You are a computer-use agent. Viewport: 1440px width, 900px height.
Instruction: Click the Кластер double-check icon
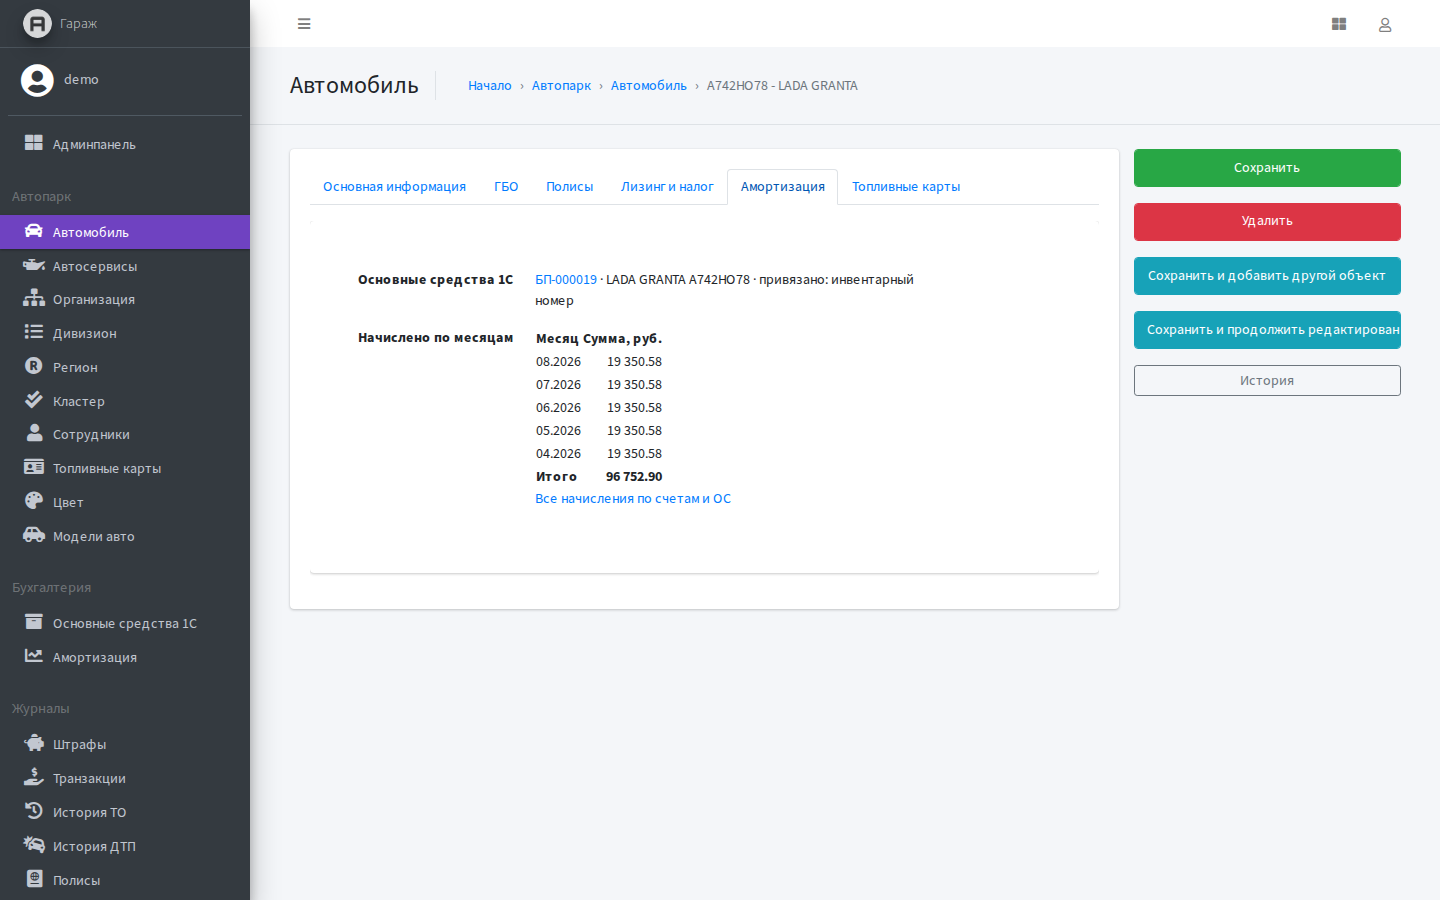point(34,400)
